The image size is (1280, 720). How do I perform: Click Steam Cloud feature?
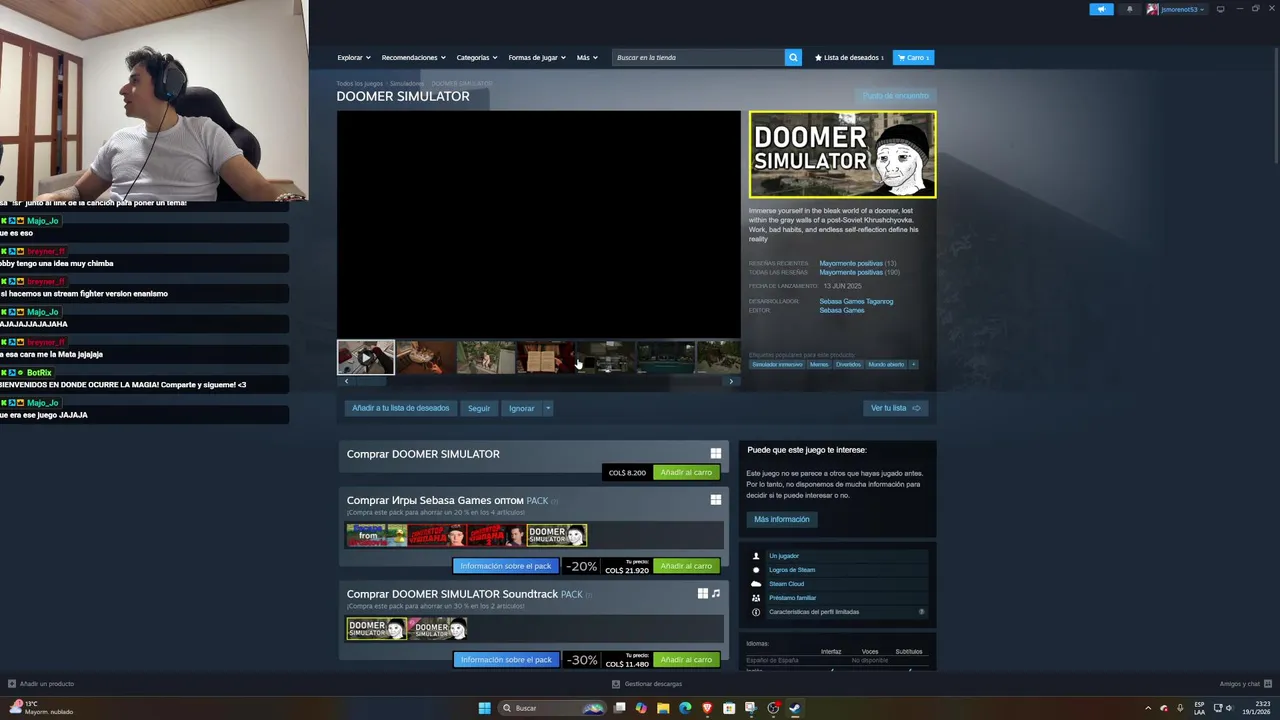[x=786, y=584]
